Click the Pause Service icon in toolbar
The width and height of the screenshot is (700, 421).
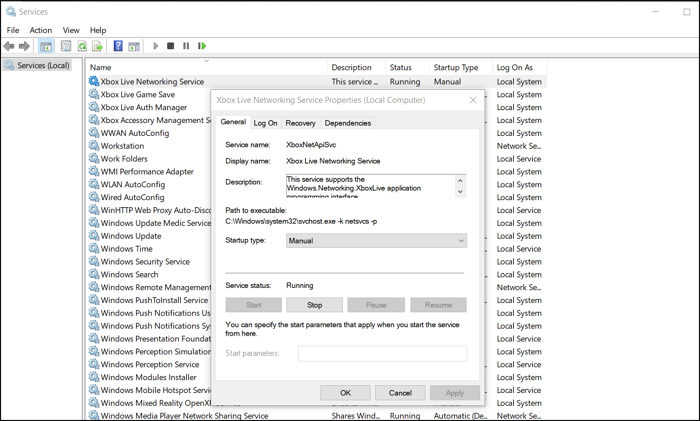(186, 46)
